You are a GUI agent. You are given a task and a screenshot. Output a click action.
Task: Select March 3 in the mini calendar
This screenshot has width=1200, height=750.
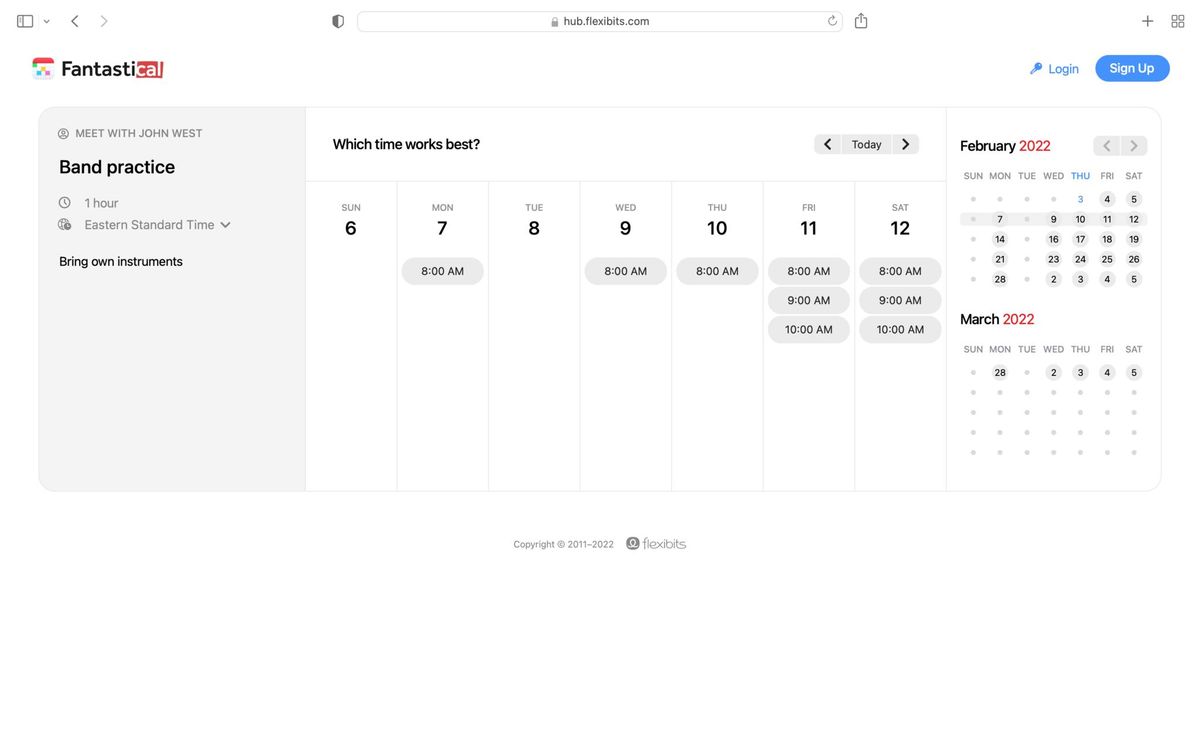click(x=1080, y=372)
